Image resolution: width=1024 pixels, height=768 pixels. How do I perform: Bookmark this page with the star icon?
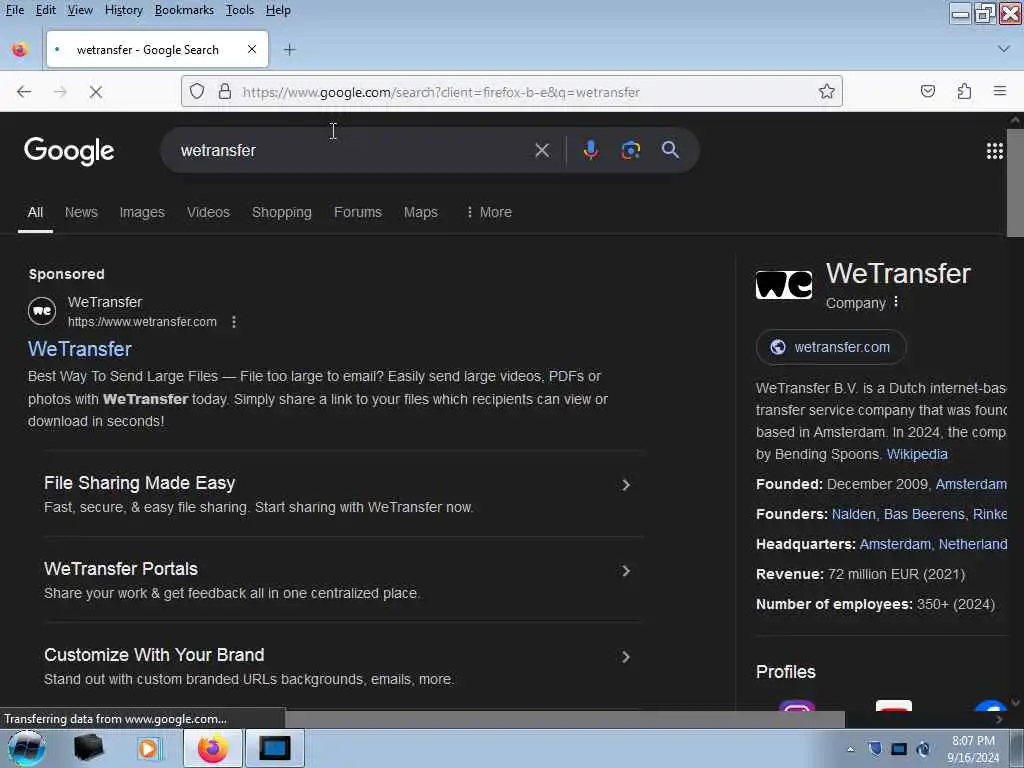(827, 91)
